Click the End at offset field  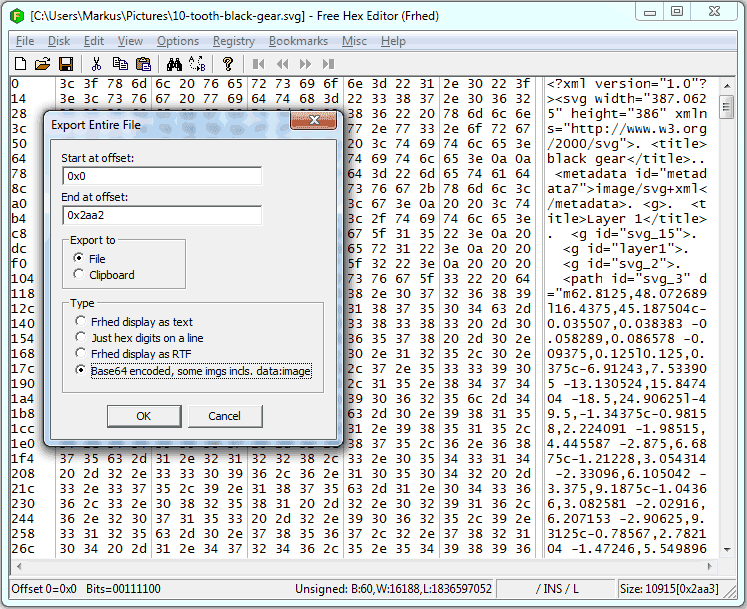[x=162, y=215]
